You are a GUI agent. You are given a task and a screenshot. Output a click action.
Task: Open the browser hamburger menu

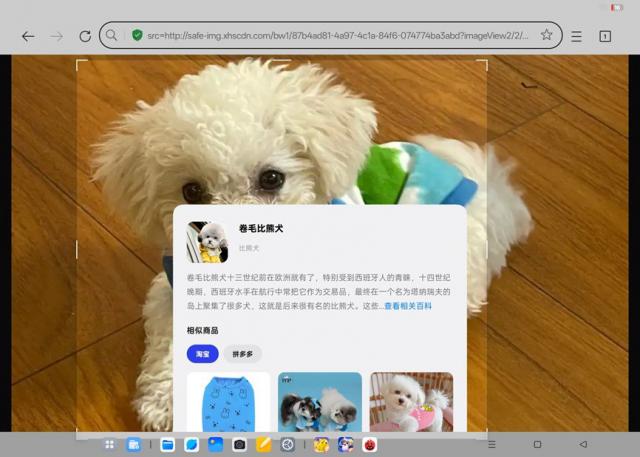pos(576,36)
